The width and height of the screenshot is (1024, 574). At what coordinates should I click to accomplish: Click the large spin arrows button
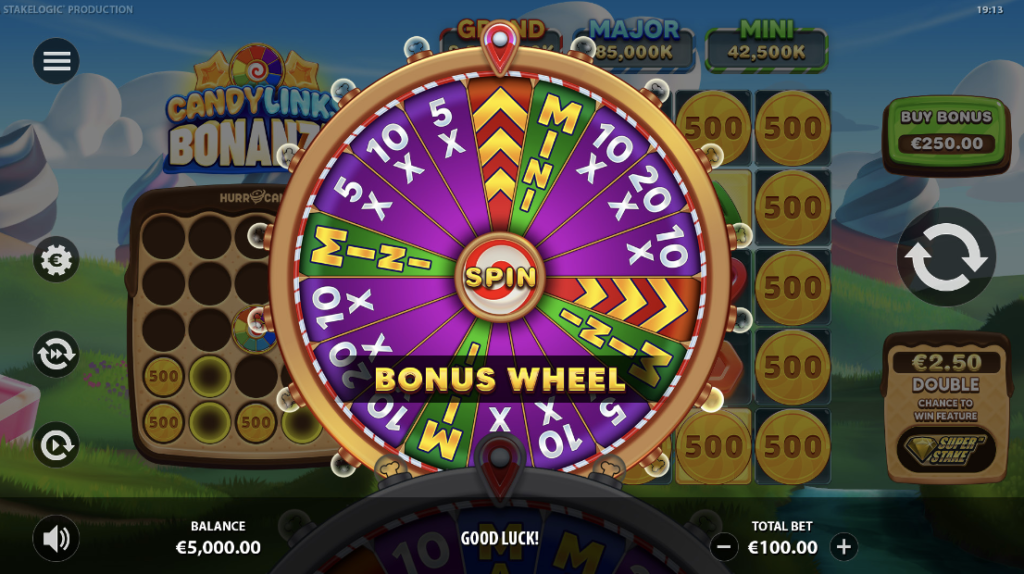pyautogui.click(x=946, y=257)
